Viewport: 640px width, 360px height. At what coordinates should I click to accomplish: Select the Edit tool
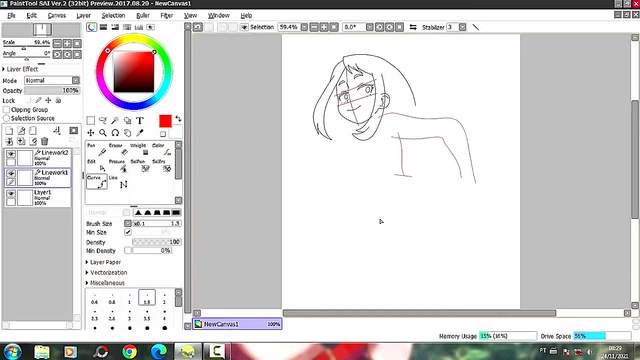pyautogui.click(x=96, y=166)
